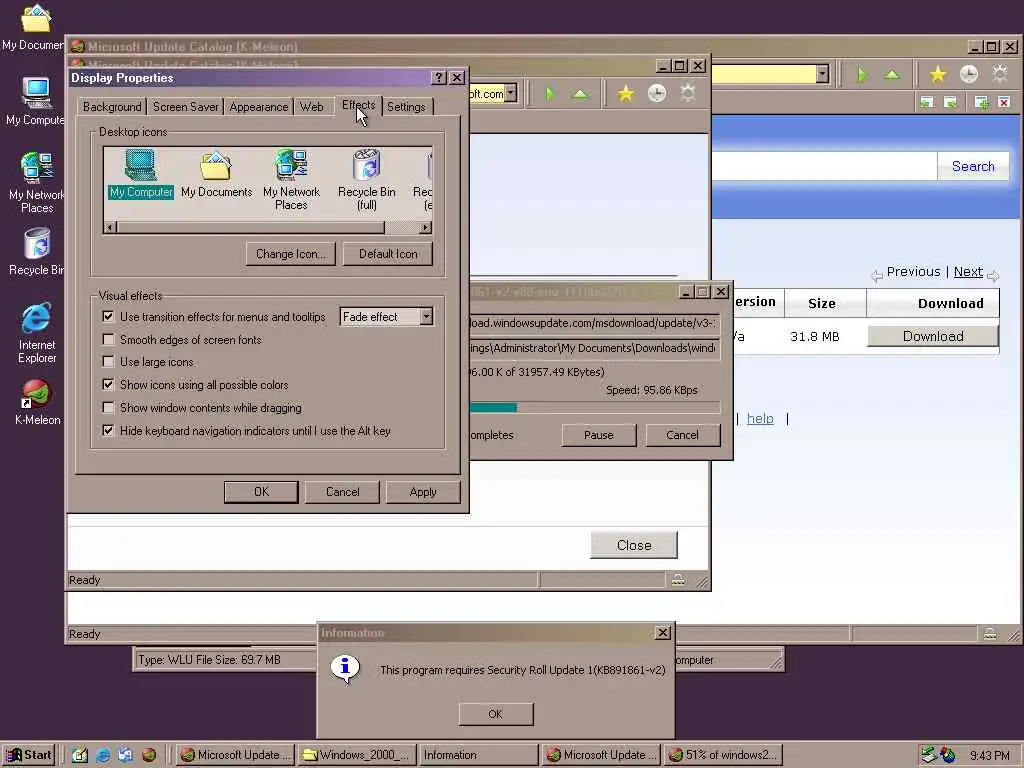Click right scroll arrow of Desktop icons list
Viewport: 1024px width, 768px height.
(426, 227)
